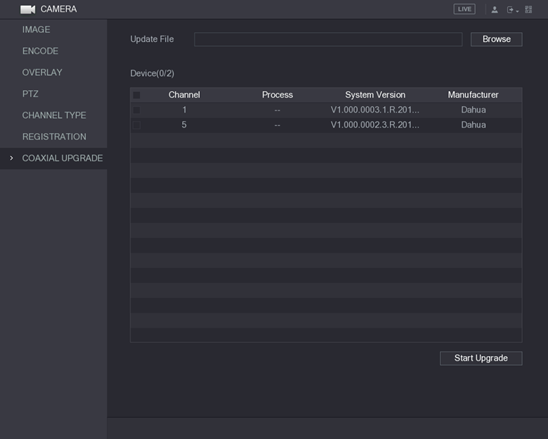Open the main menu grid icon
Screen dimensions: 548x439
pos(528,9)
